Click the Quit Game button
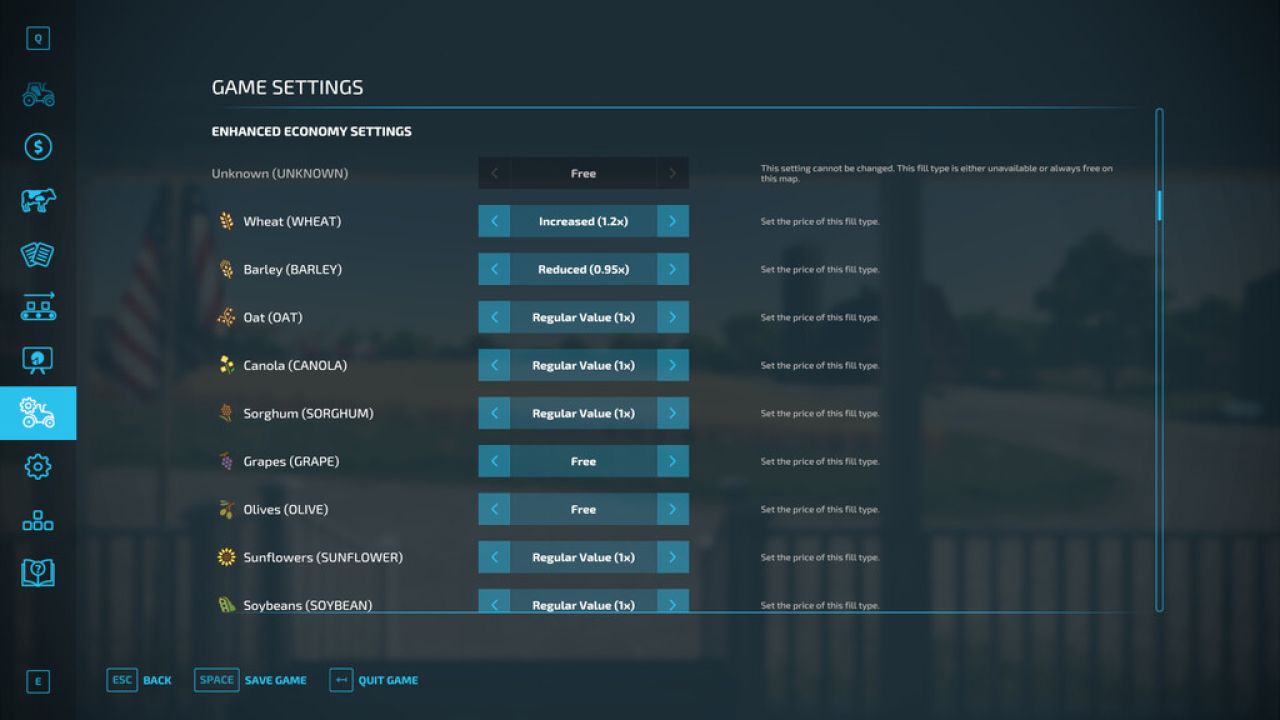The image size is (1280, 720). pos(374,680)
